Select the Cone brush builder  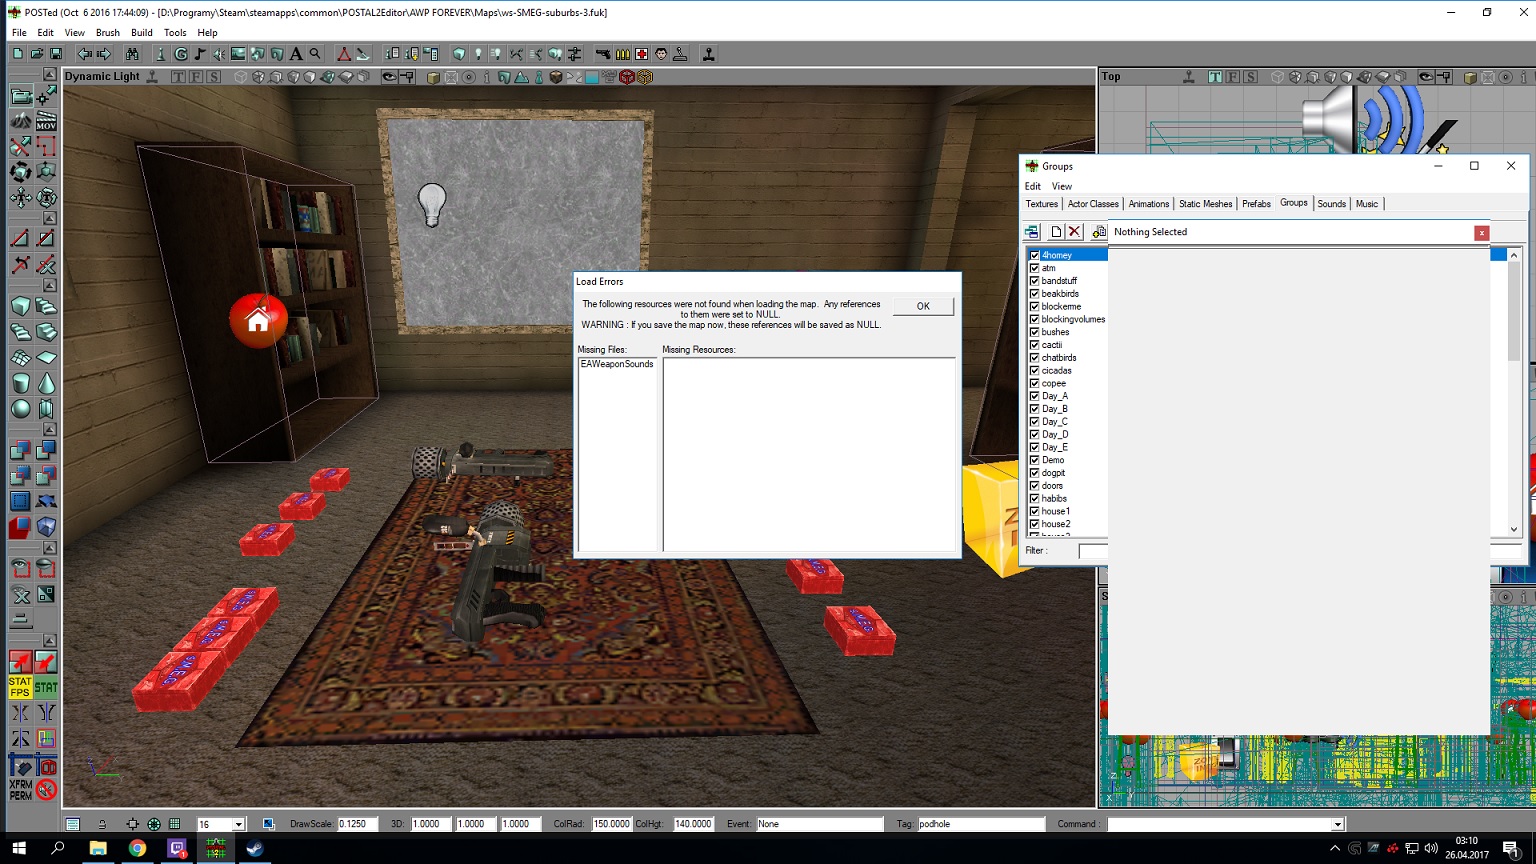point(46,383)
